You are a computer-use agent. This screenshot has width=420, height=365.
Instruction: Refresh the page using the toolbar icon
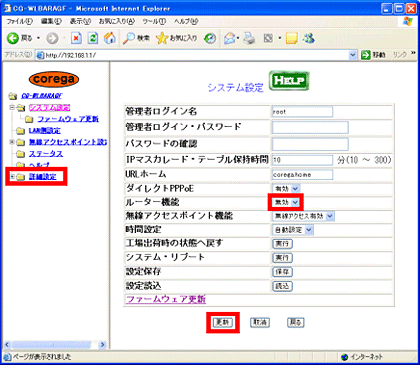(93, 39)
